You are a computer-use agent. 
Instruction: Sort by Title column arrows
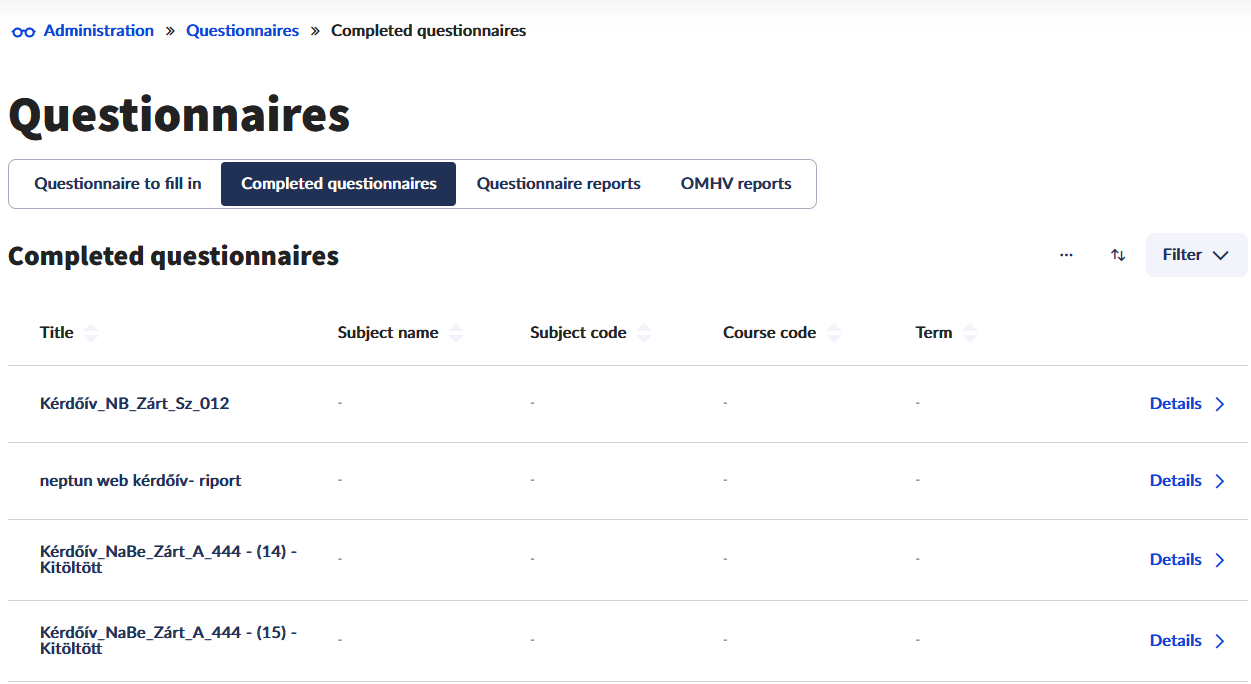click(x=91, y=333)
